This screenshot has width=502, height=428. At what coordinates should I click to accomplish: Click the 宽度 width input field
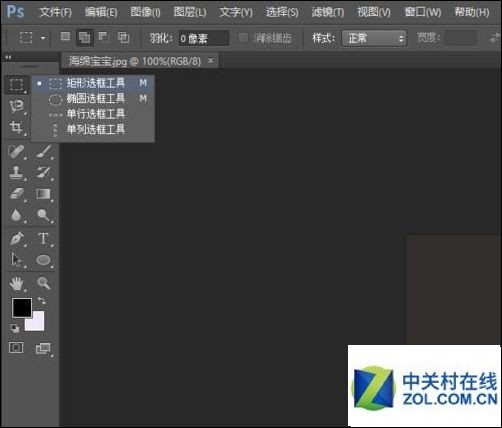461,38
